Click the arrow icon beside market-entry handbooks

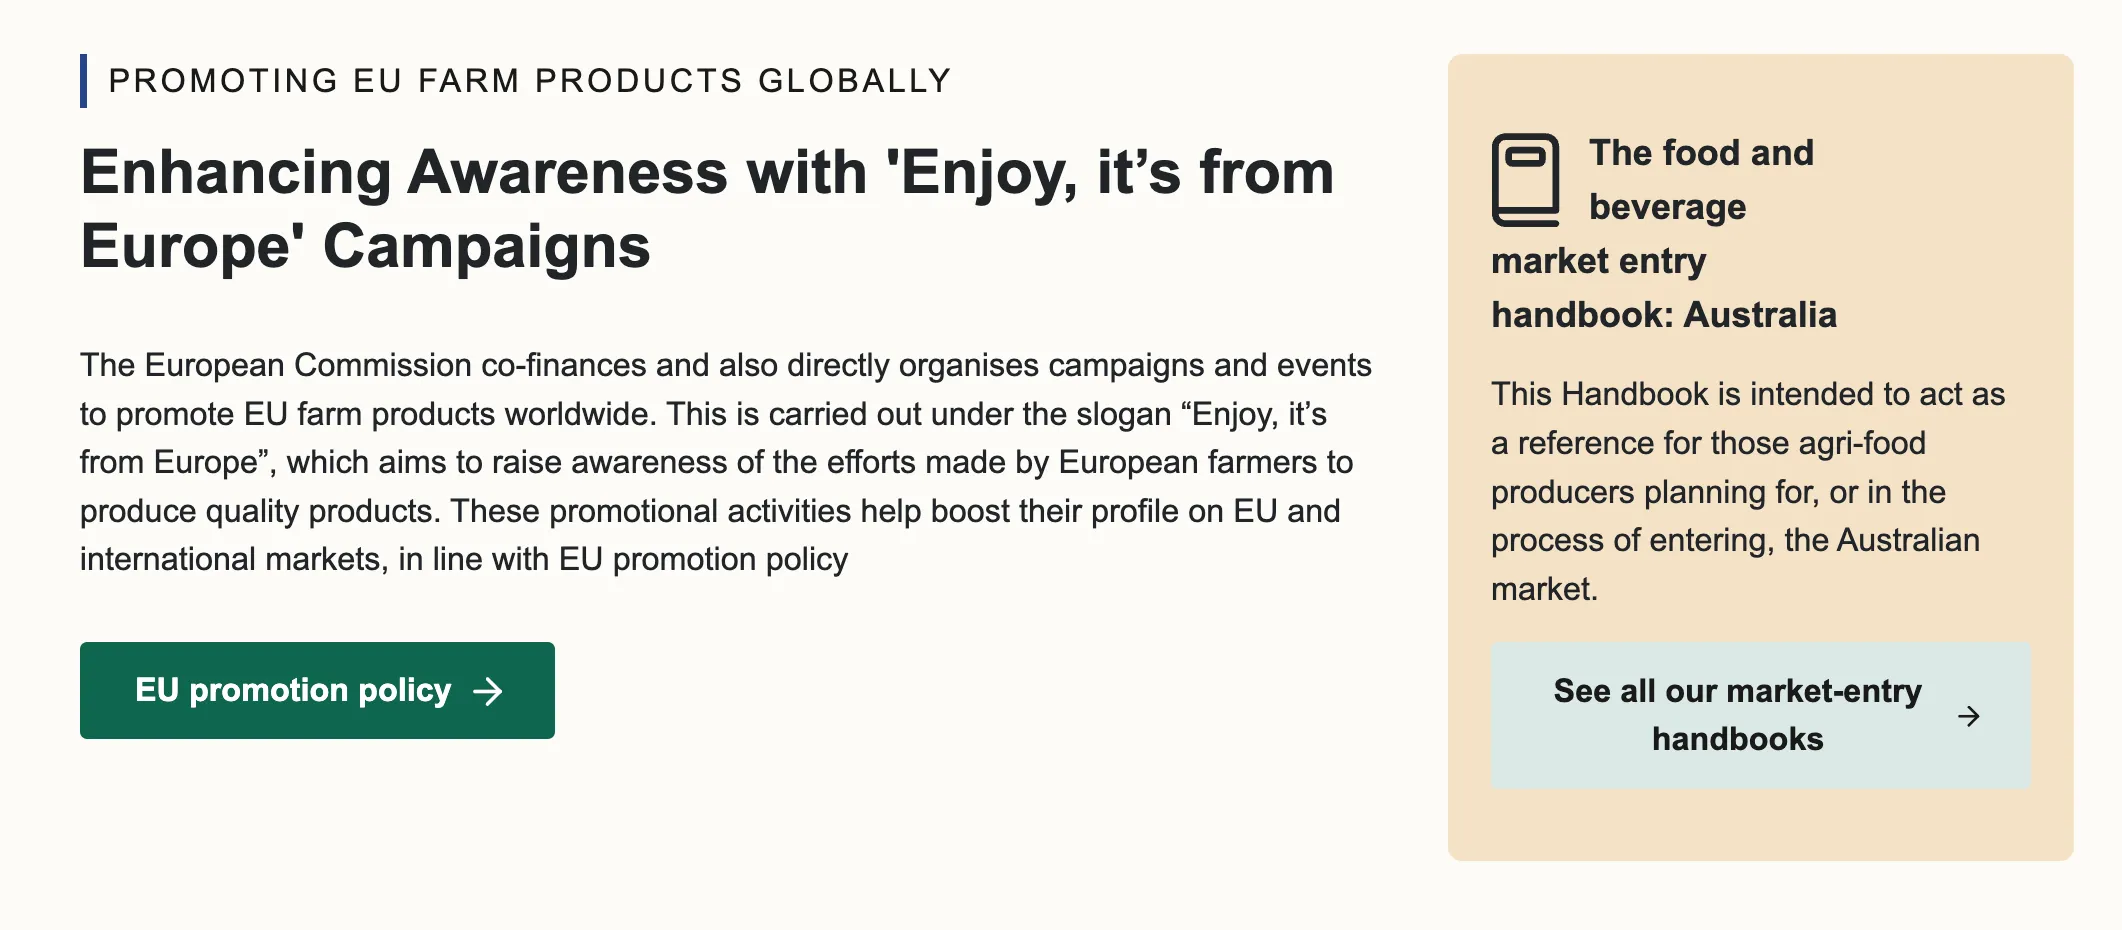coord(1968,716)
